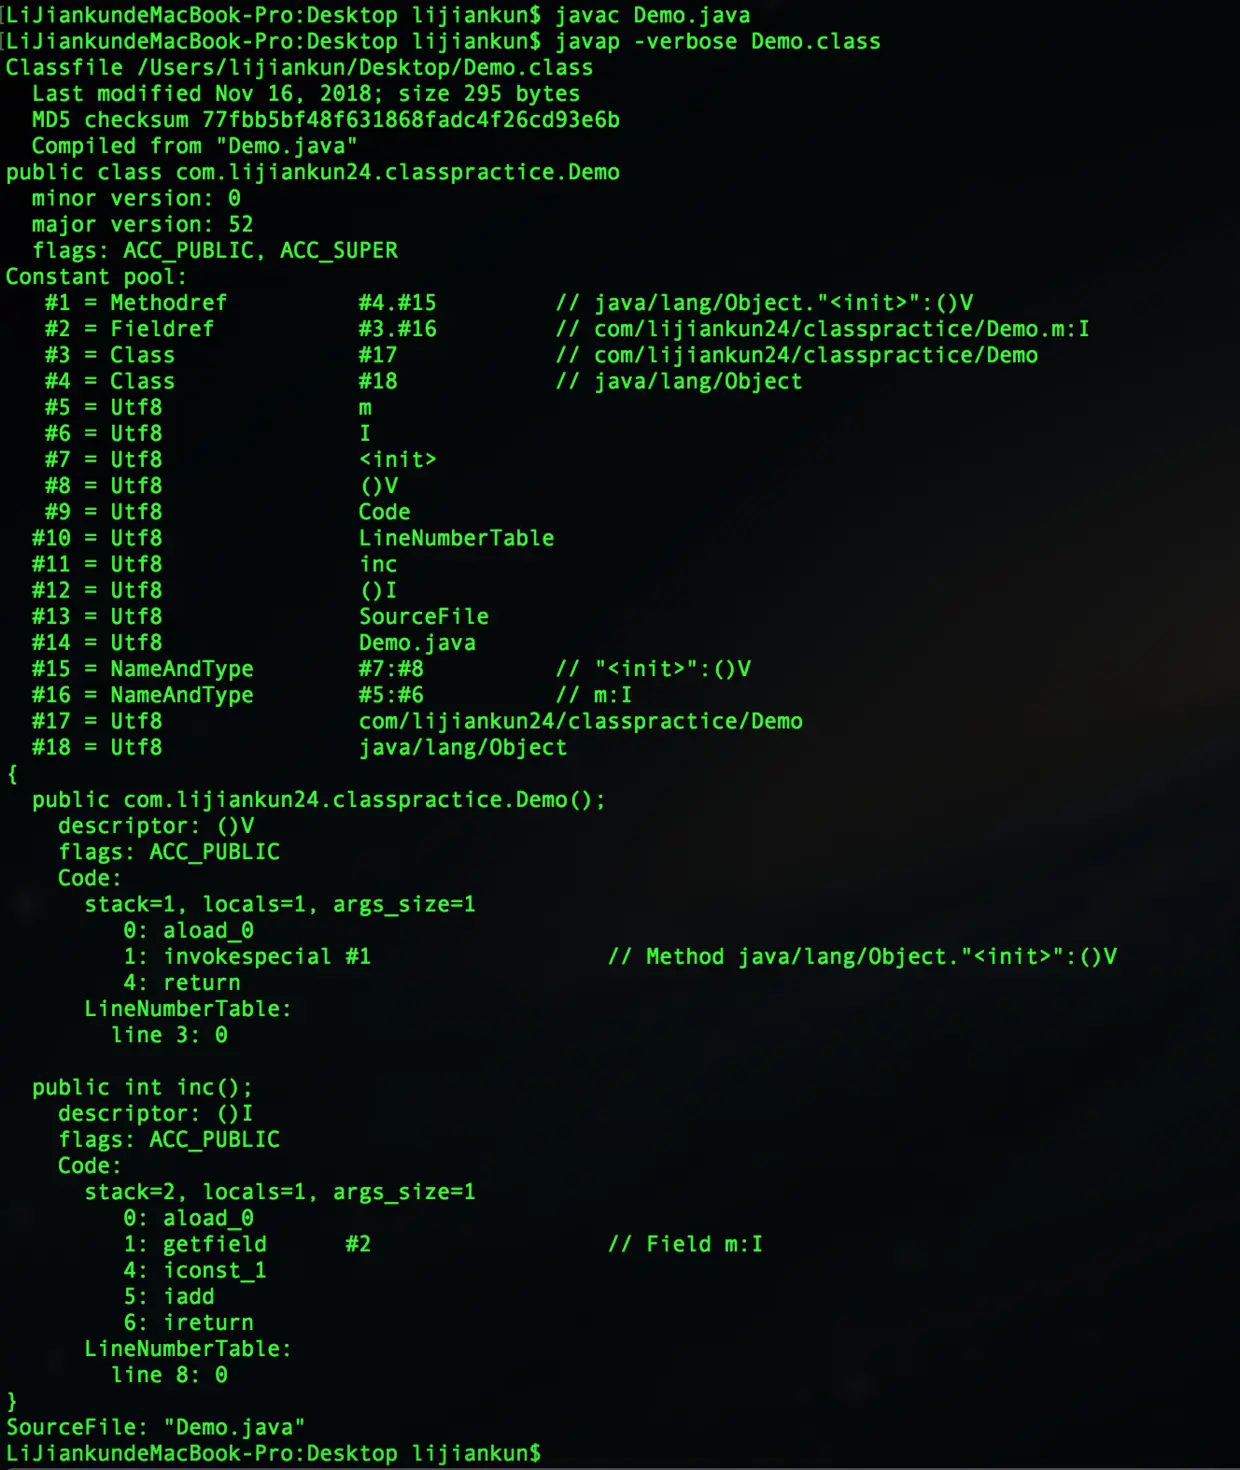
Task: Click the public int inc() signature
Action: point(142,1087)
